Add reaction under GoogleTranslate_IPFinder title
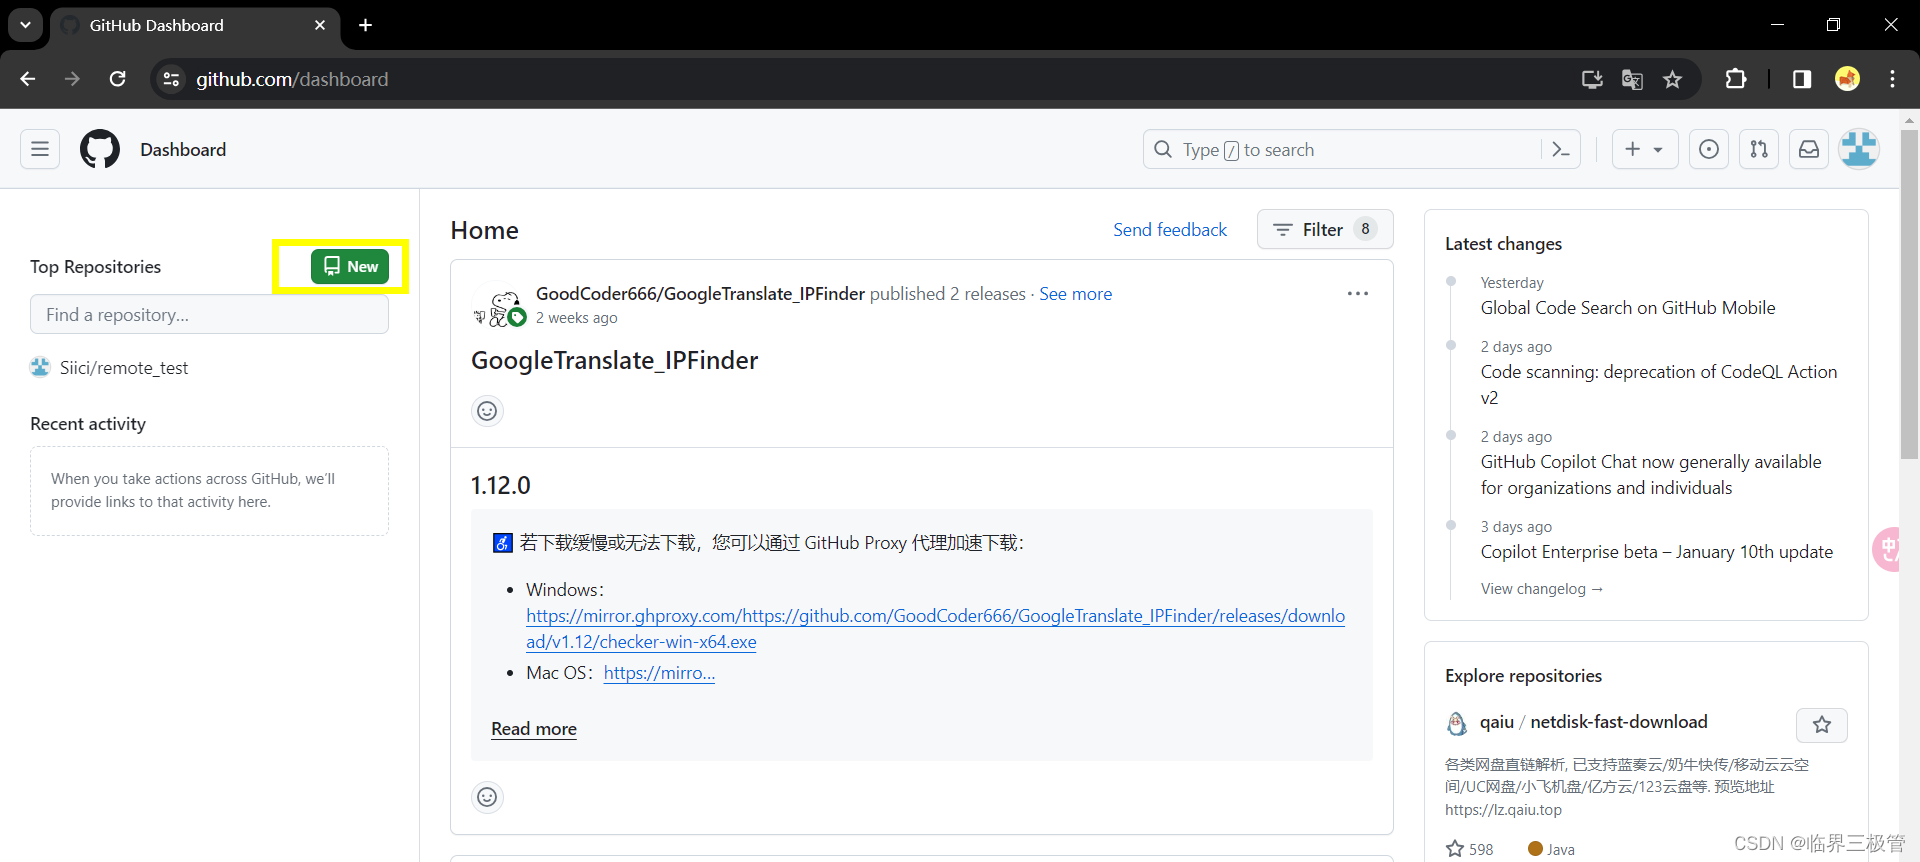 (x=487, y=410)
